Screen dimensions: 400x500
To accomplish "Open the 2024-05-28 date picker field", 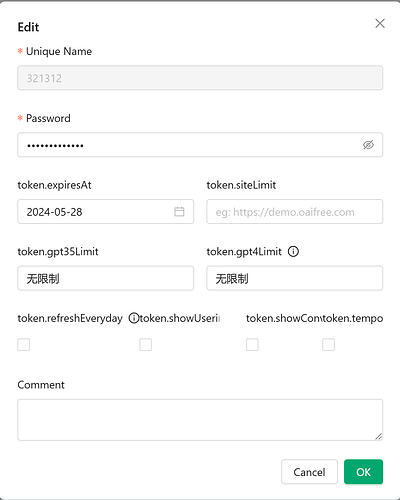I will 105,212.
